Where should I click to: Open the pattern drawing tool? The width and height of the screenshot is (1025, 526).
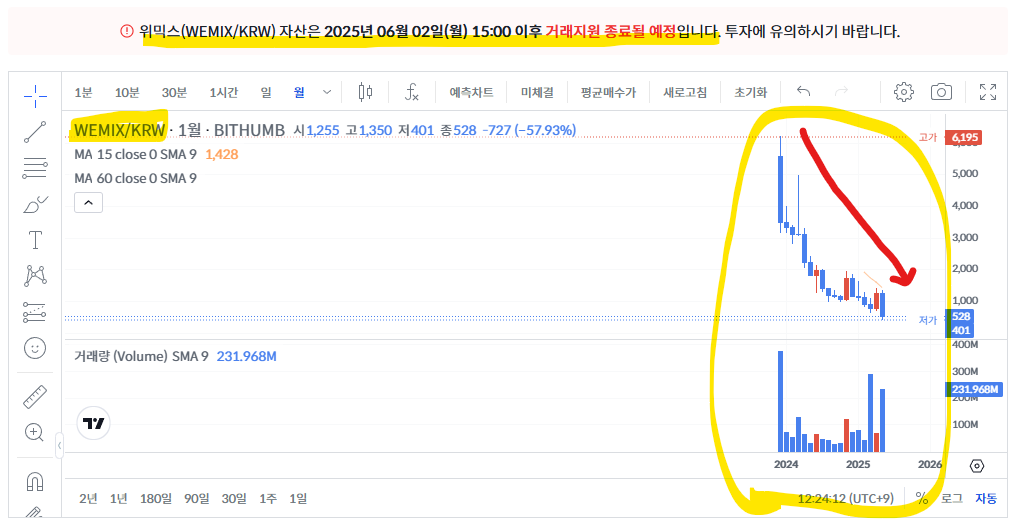35,276
